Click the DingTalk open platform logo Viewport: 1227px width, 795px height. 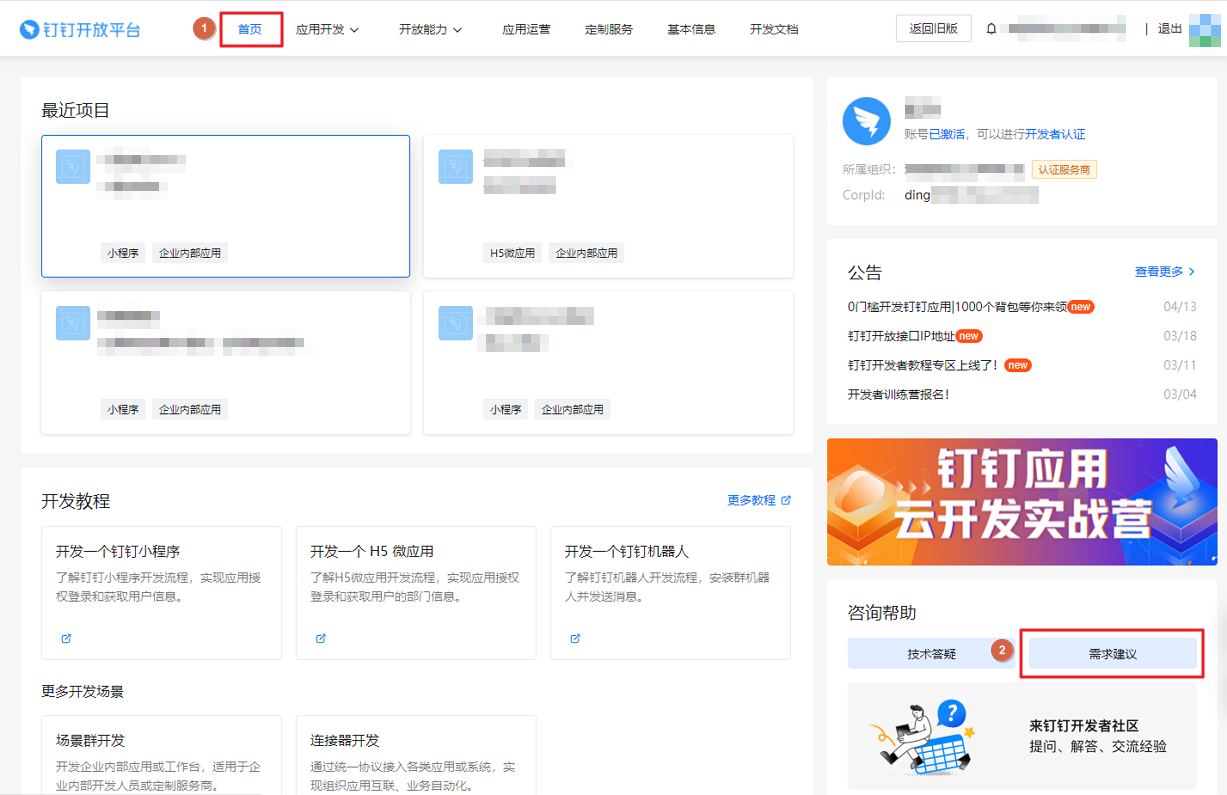click(x=80, y=29)
